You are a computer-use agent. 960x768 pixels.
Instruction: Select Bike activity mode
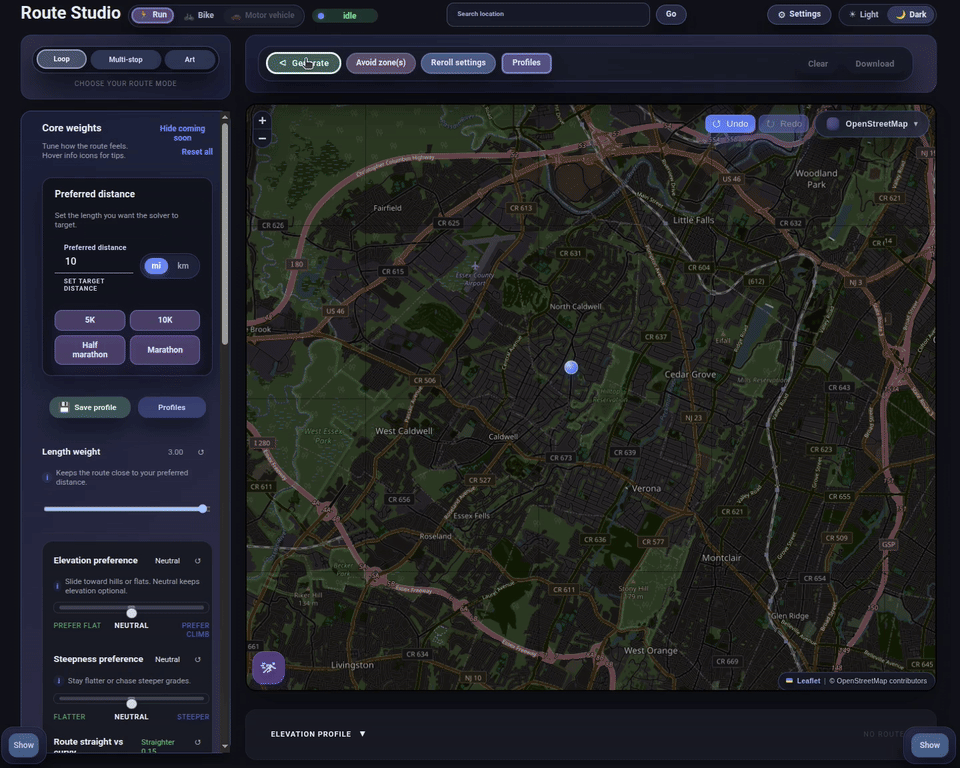200,15
